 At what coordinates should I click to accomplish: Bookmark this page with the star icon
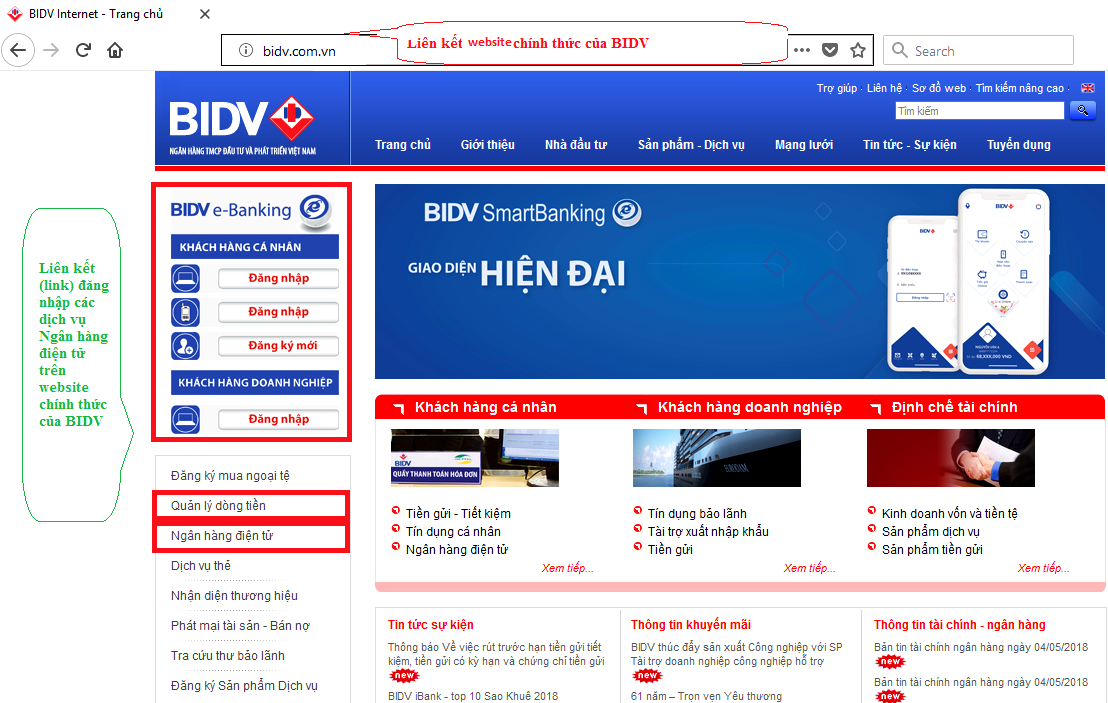tap(858, 50)
